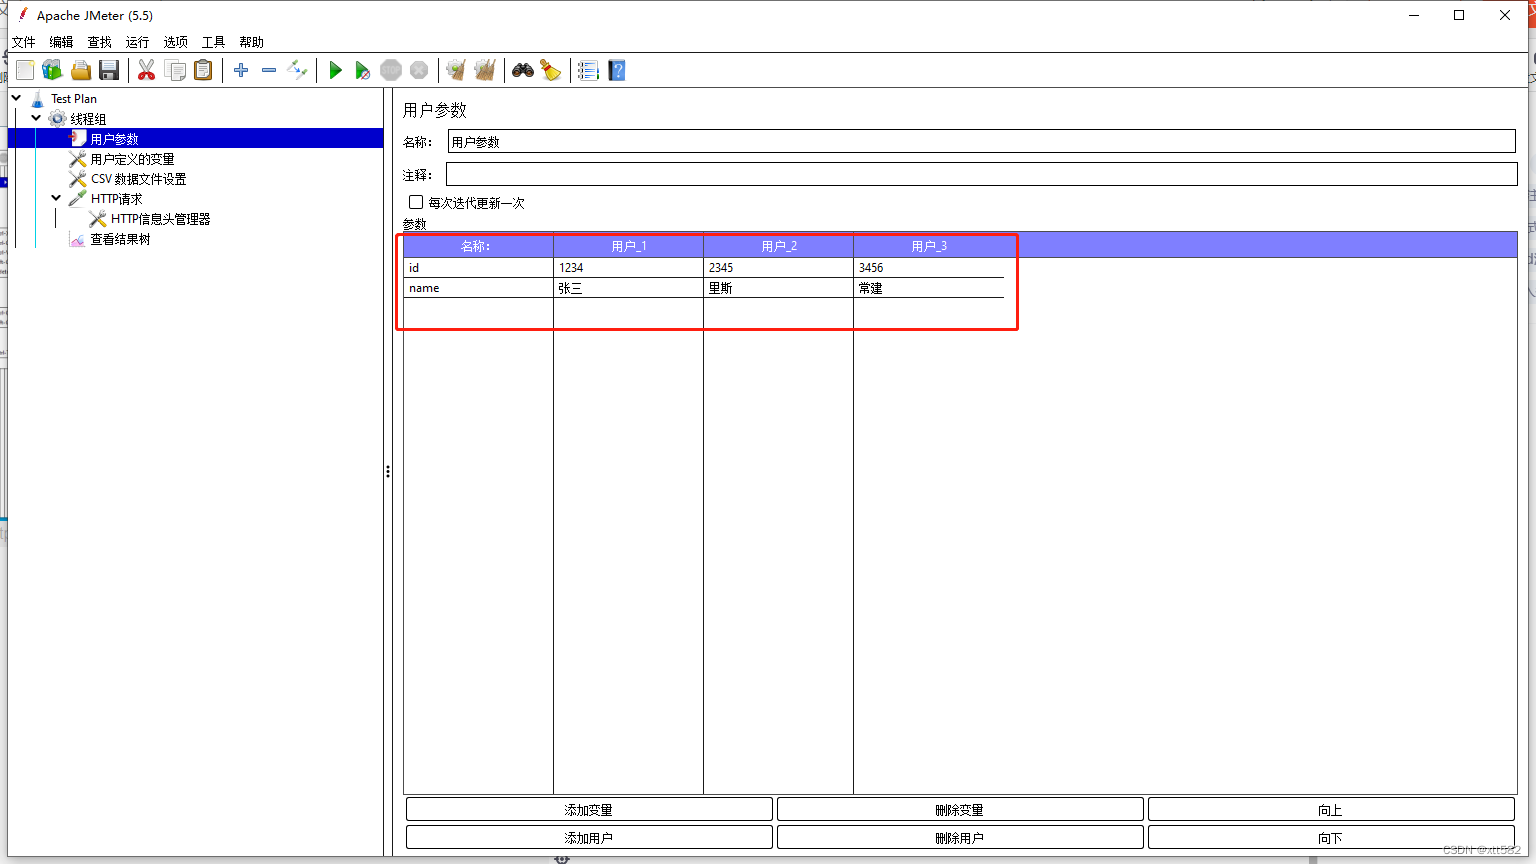Select the 用户参数 tree node
This screenshot has width=1536, height=864.
click(x=114, y=139)
